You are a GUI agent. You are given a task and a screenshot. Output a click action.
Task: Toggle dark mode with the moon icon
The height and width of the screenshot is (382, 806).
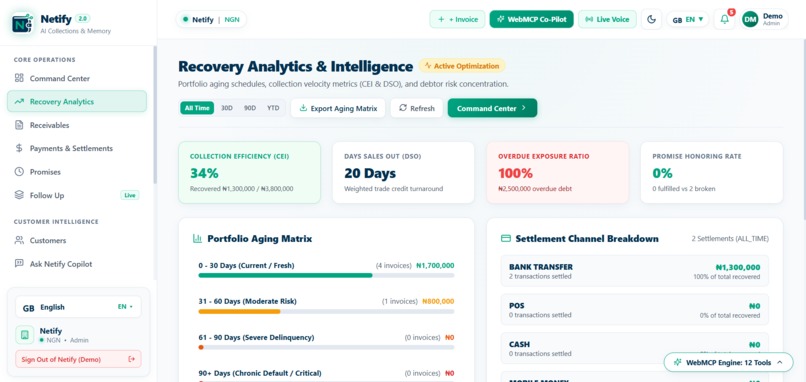pos(651,20)
